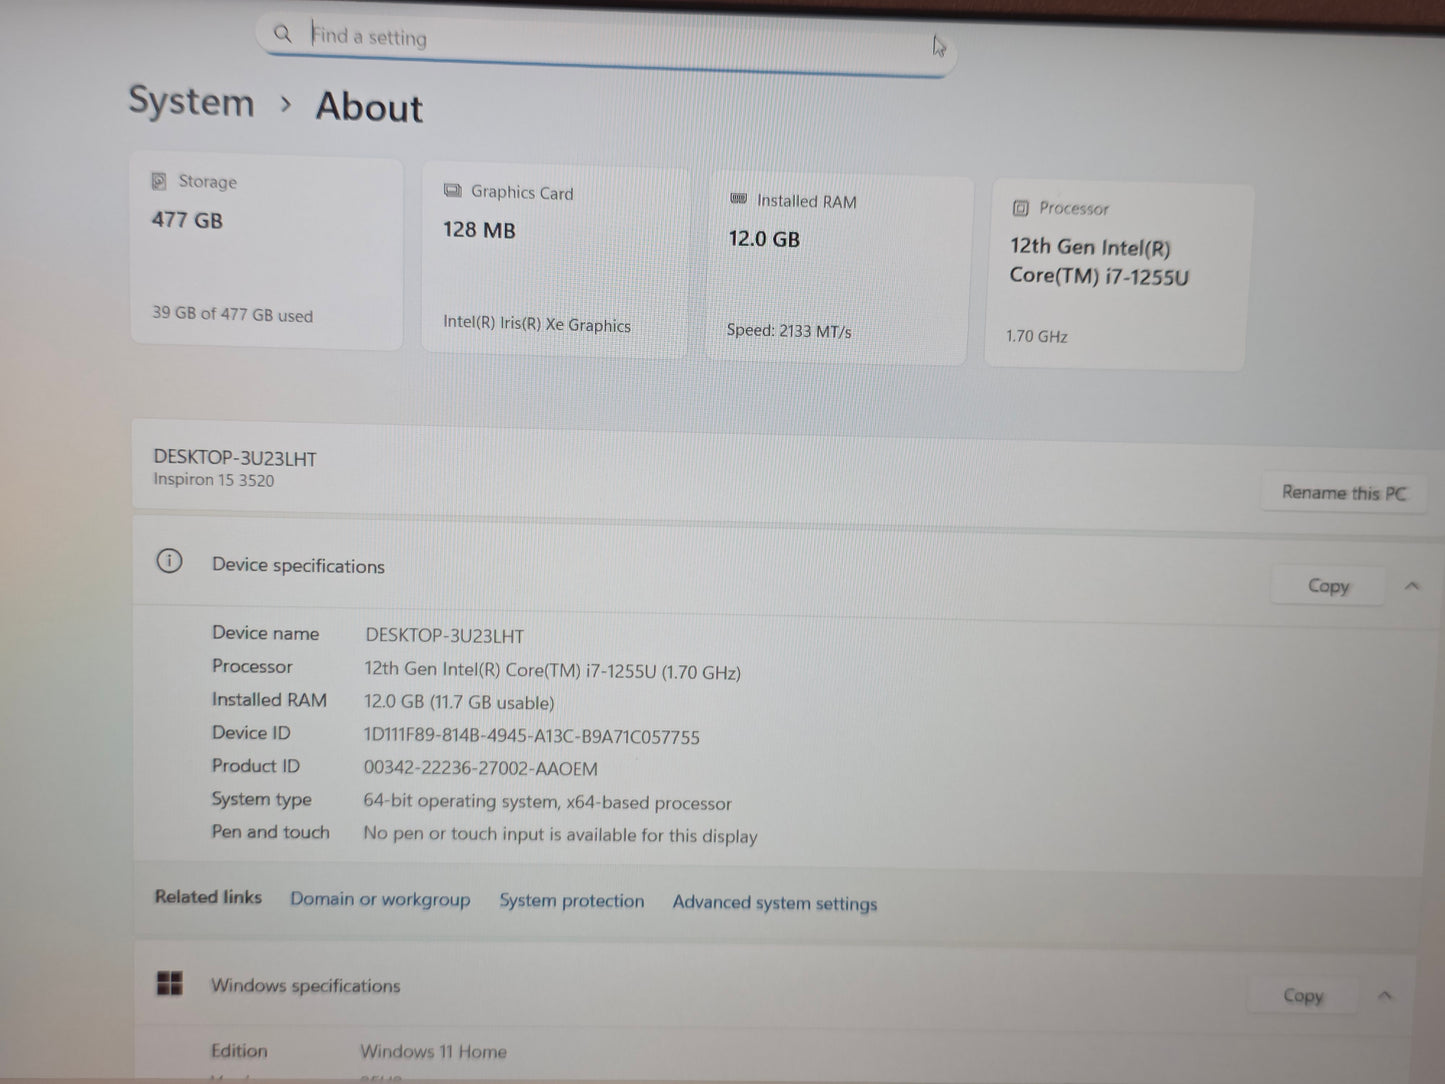Select the DESKTOP-3U23LHT PC name heading
The height and width of the screenshot is (1084, 1445).
234,458
